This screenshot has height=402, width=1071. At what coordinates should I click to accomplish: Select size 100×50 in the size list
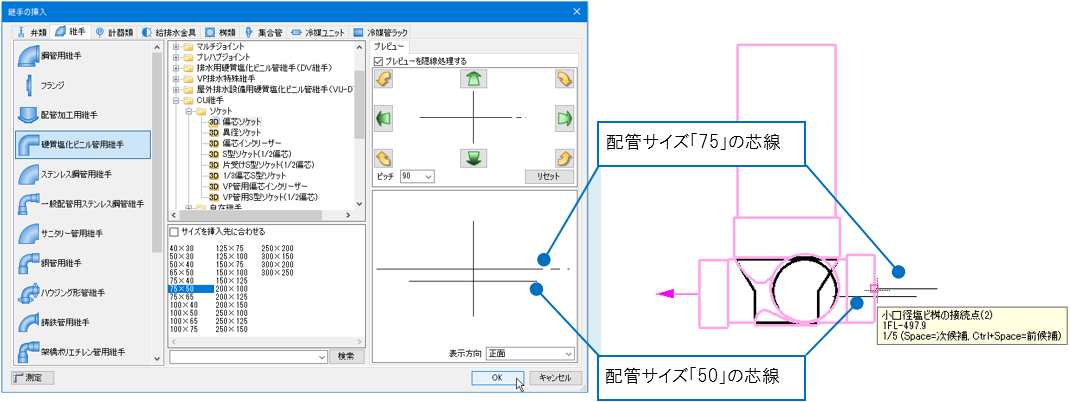click(182, 311)
